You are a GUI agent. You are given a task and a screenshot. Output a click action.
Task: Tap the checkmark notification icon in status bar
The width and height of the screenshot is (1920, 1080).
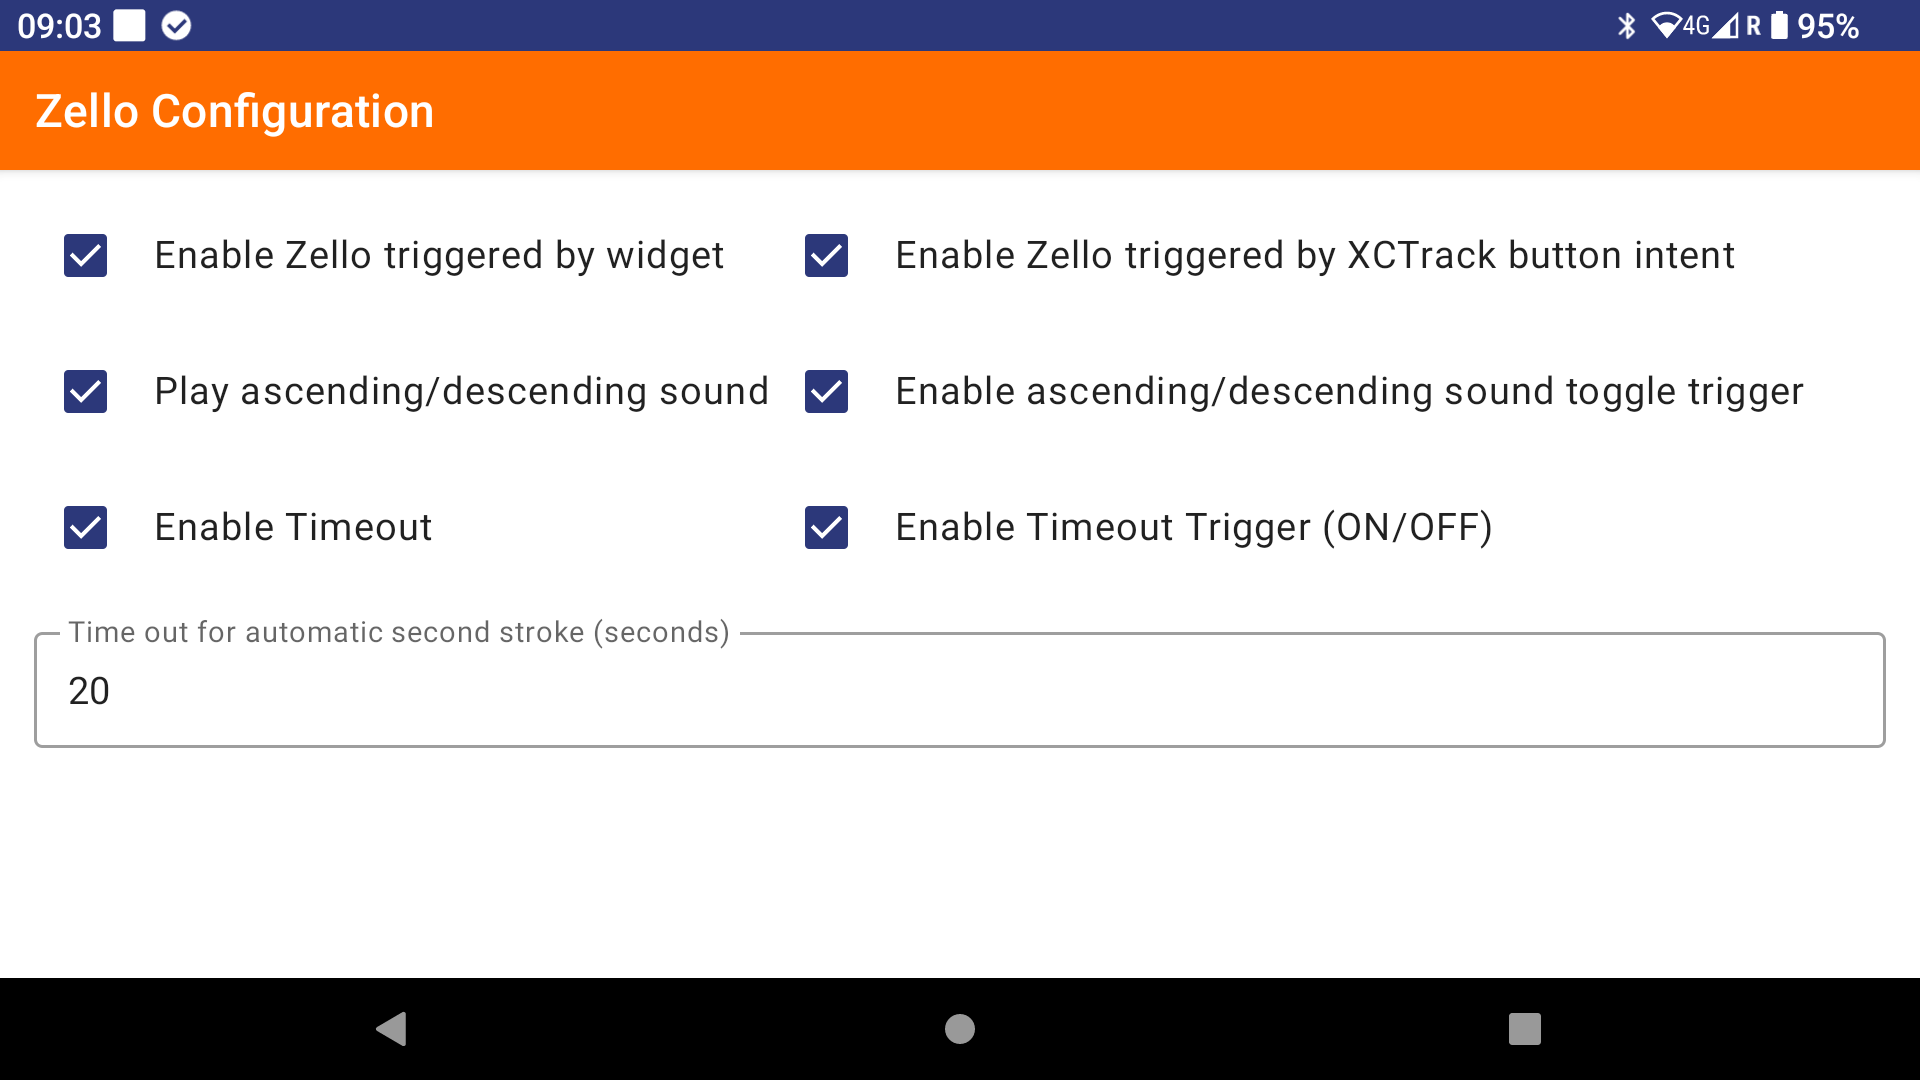tap(176, 26)
